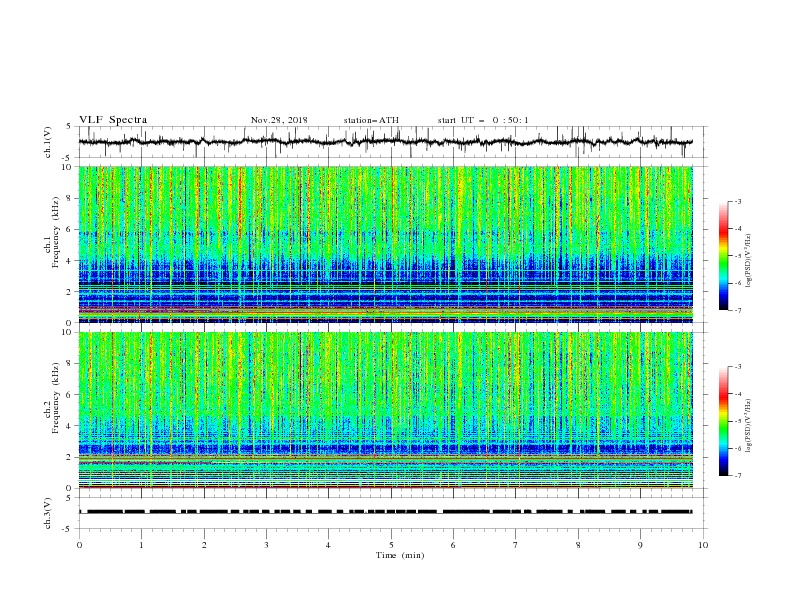Click time axis tick label '0'
This screenshot has height=612, width=792.
pos(79,545)
